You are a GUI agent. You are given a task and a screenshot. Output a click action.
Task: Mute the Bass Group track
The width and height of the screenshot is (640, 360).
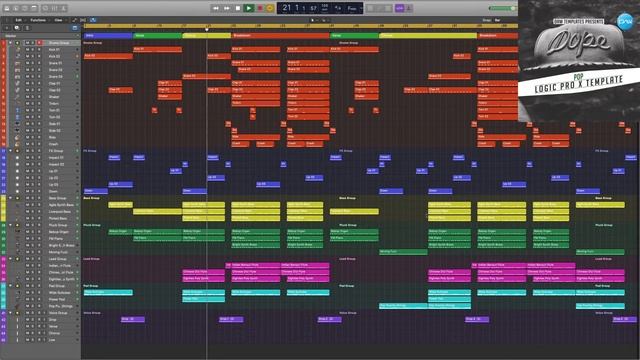pyautogui.click(x=27, y=198)
